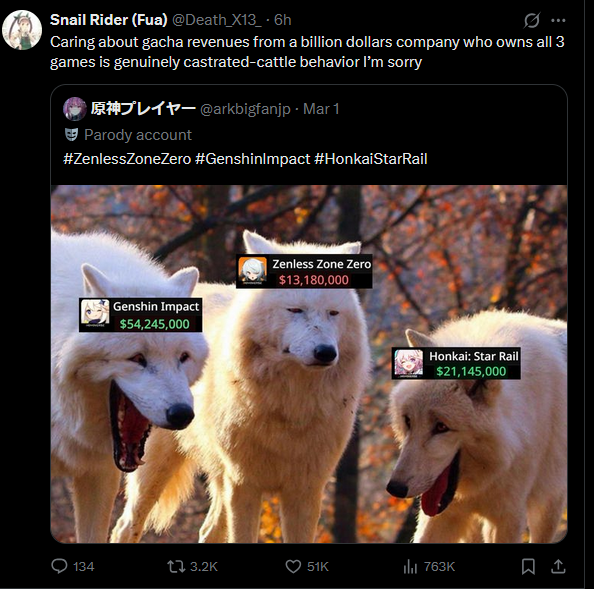
Task: Click the reply speech bubble icon
Action: tap(59, 566)
